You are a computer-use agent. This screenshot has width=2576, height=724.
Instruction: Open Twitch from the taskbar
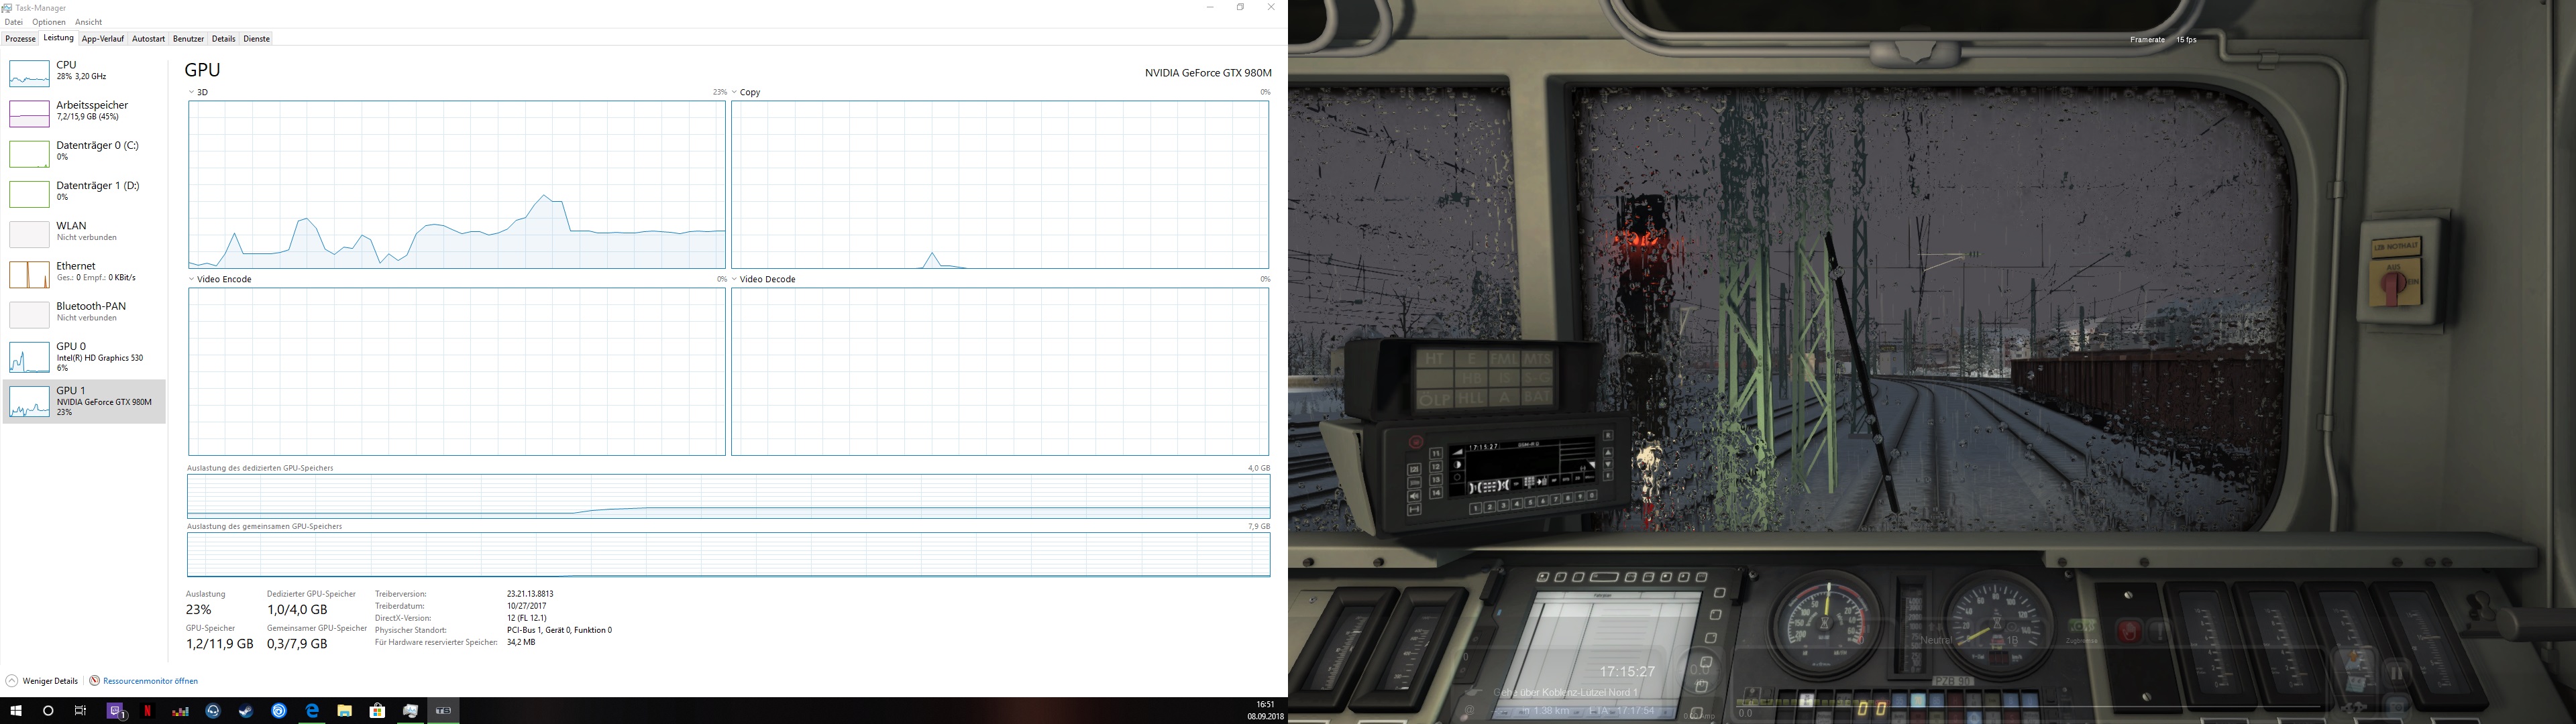tap(115, 711)
